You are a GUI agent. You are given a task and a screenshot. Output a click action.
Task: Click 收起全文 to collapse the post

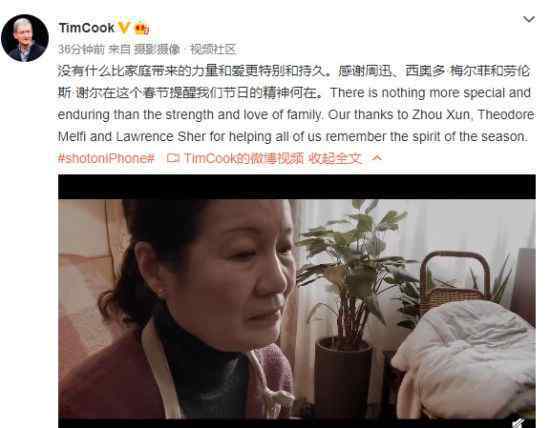coord(335,159)
